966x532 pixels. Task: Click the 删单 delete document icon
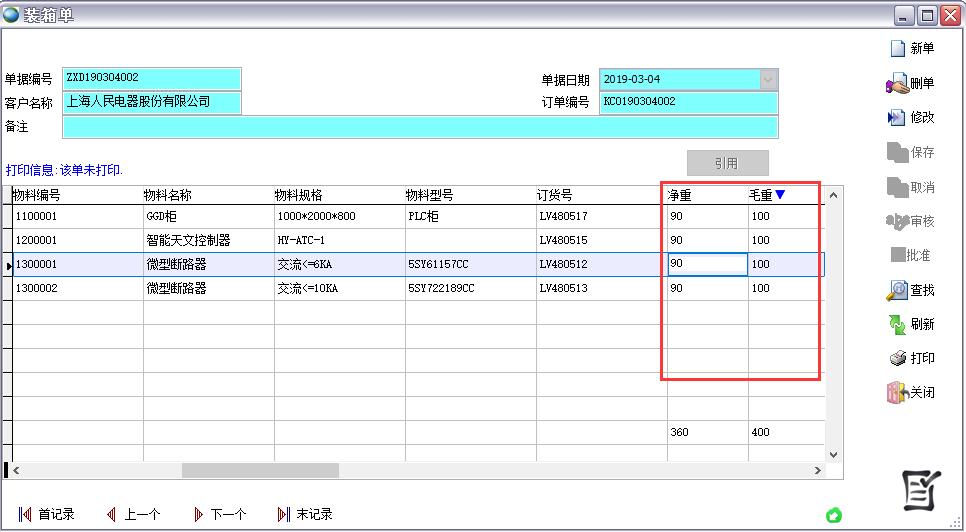coord(897,84)
